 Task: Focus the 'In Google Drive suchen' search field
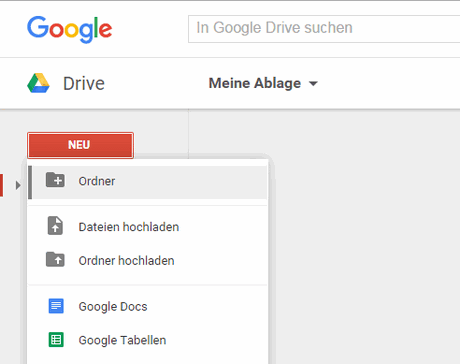pos(324,29)
